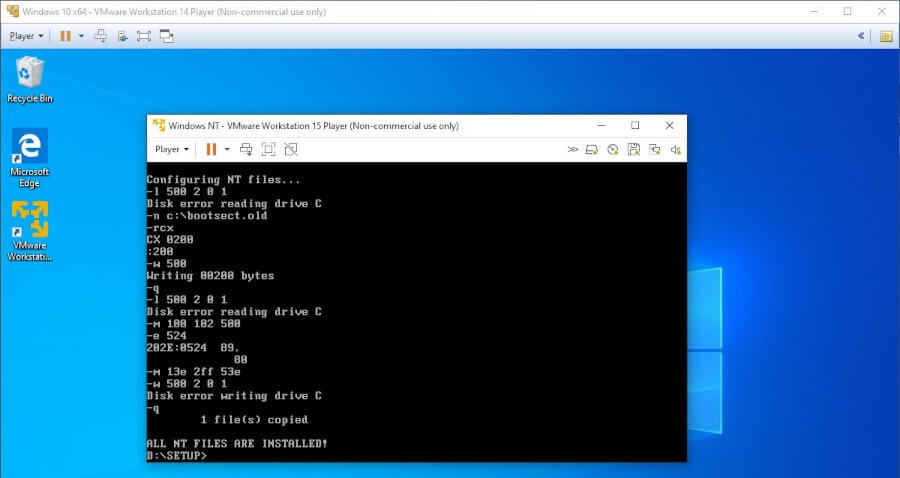Open the Recycle Bin desktop icon
Viewport: 900px width, 478px height.
tap(30, 80)
